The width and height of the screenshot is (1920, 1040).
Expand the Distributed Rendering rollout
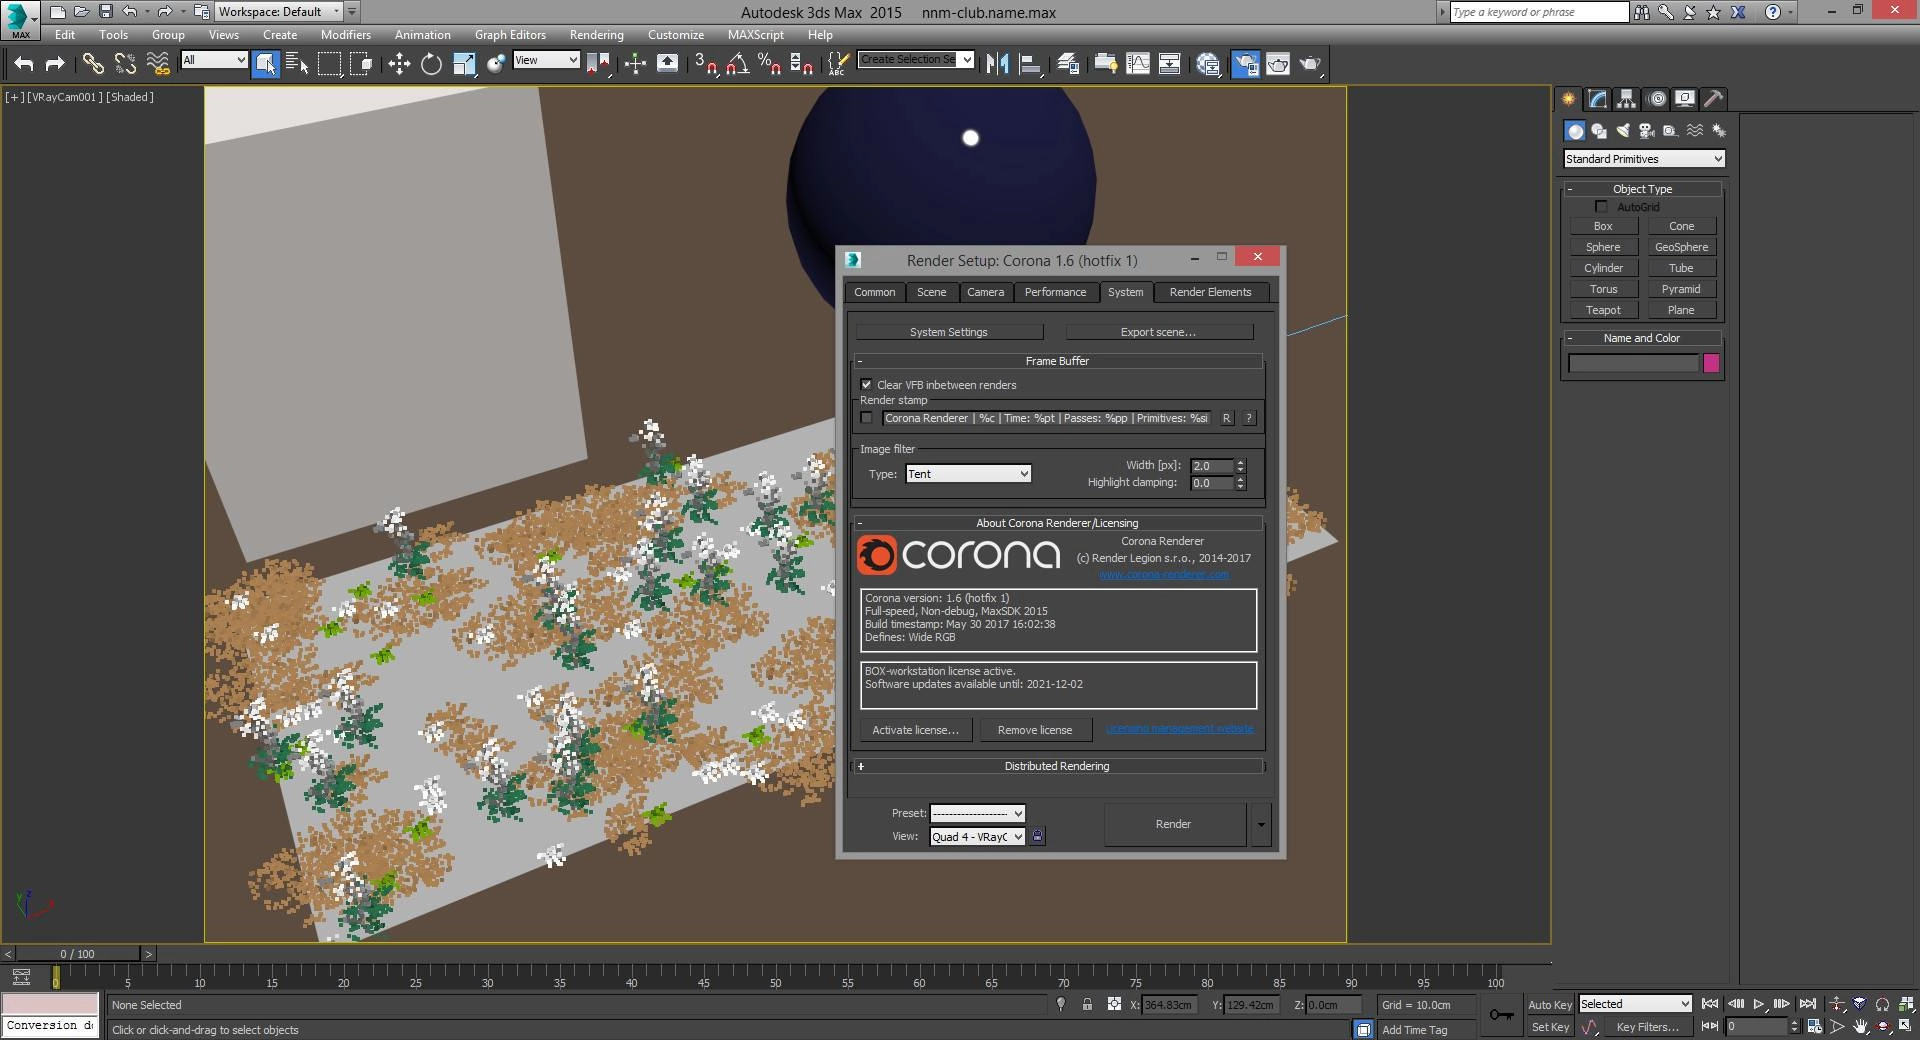(x=1058, y=766)
